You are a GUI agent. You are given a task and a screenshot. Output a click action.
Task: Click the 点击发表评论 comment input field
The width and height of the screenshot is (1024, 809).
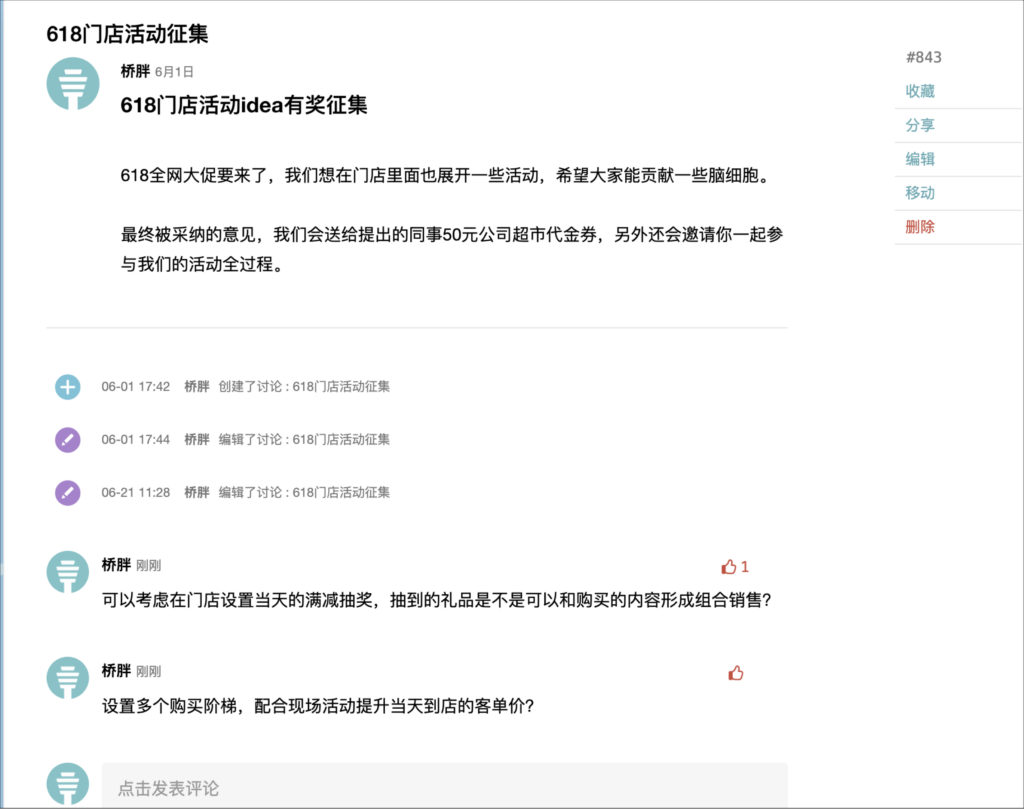pos(444,787)
